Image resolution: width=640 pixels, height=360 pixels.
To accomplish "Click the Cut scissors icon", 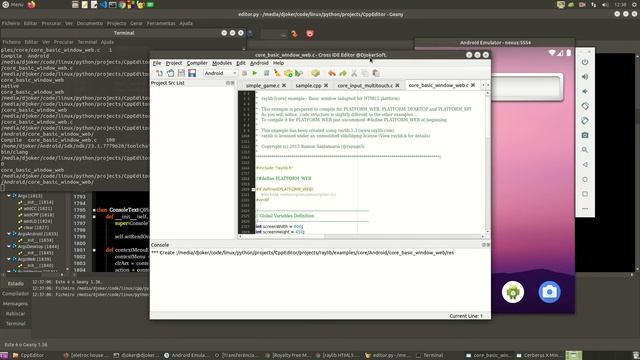I will click(354, 73).
